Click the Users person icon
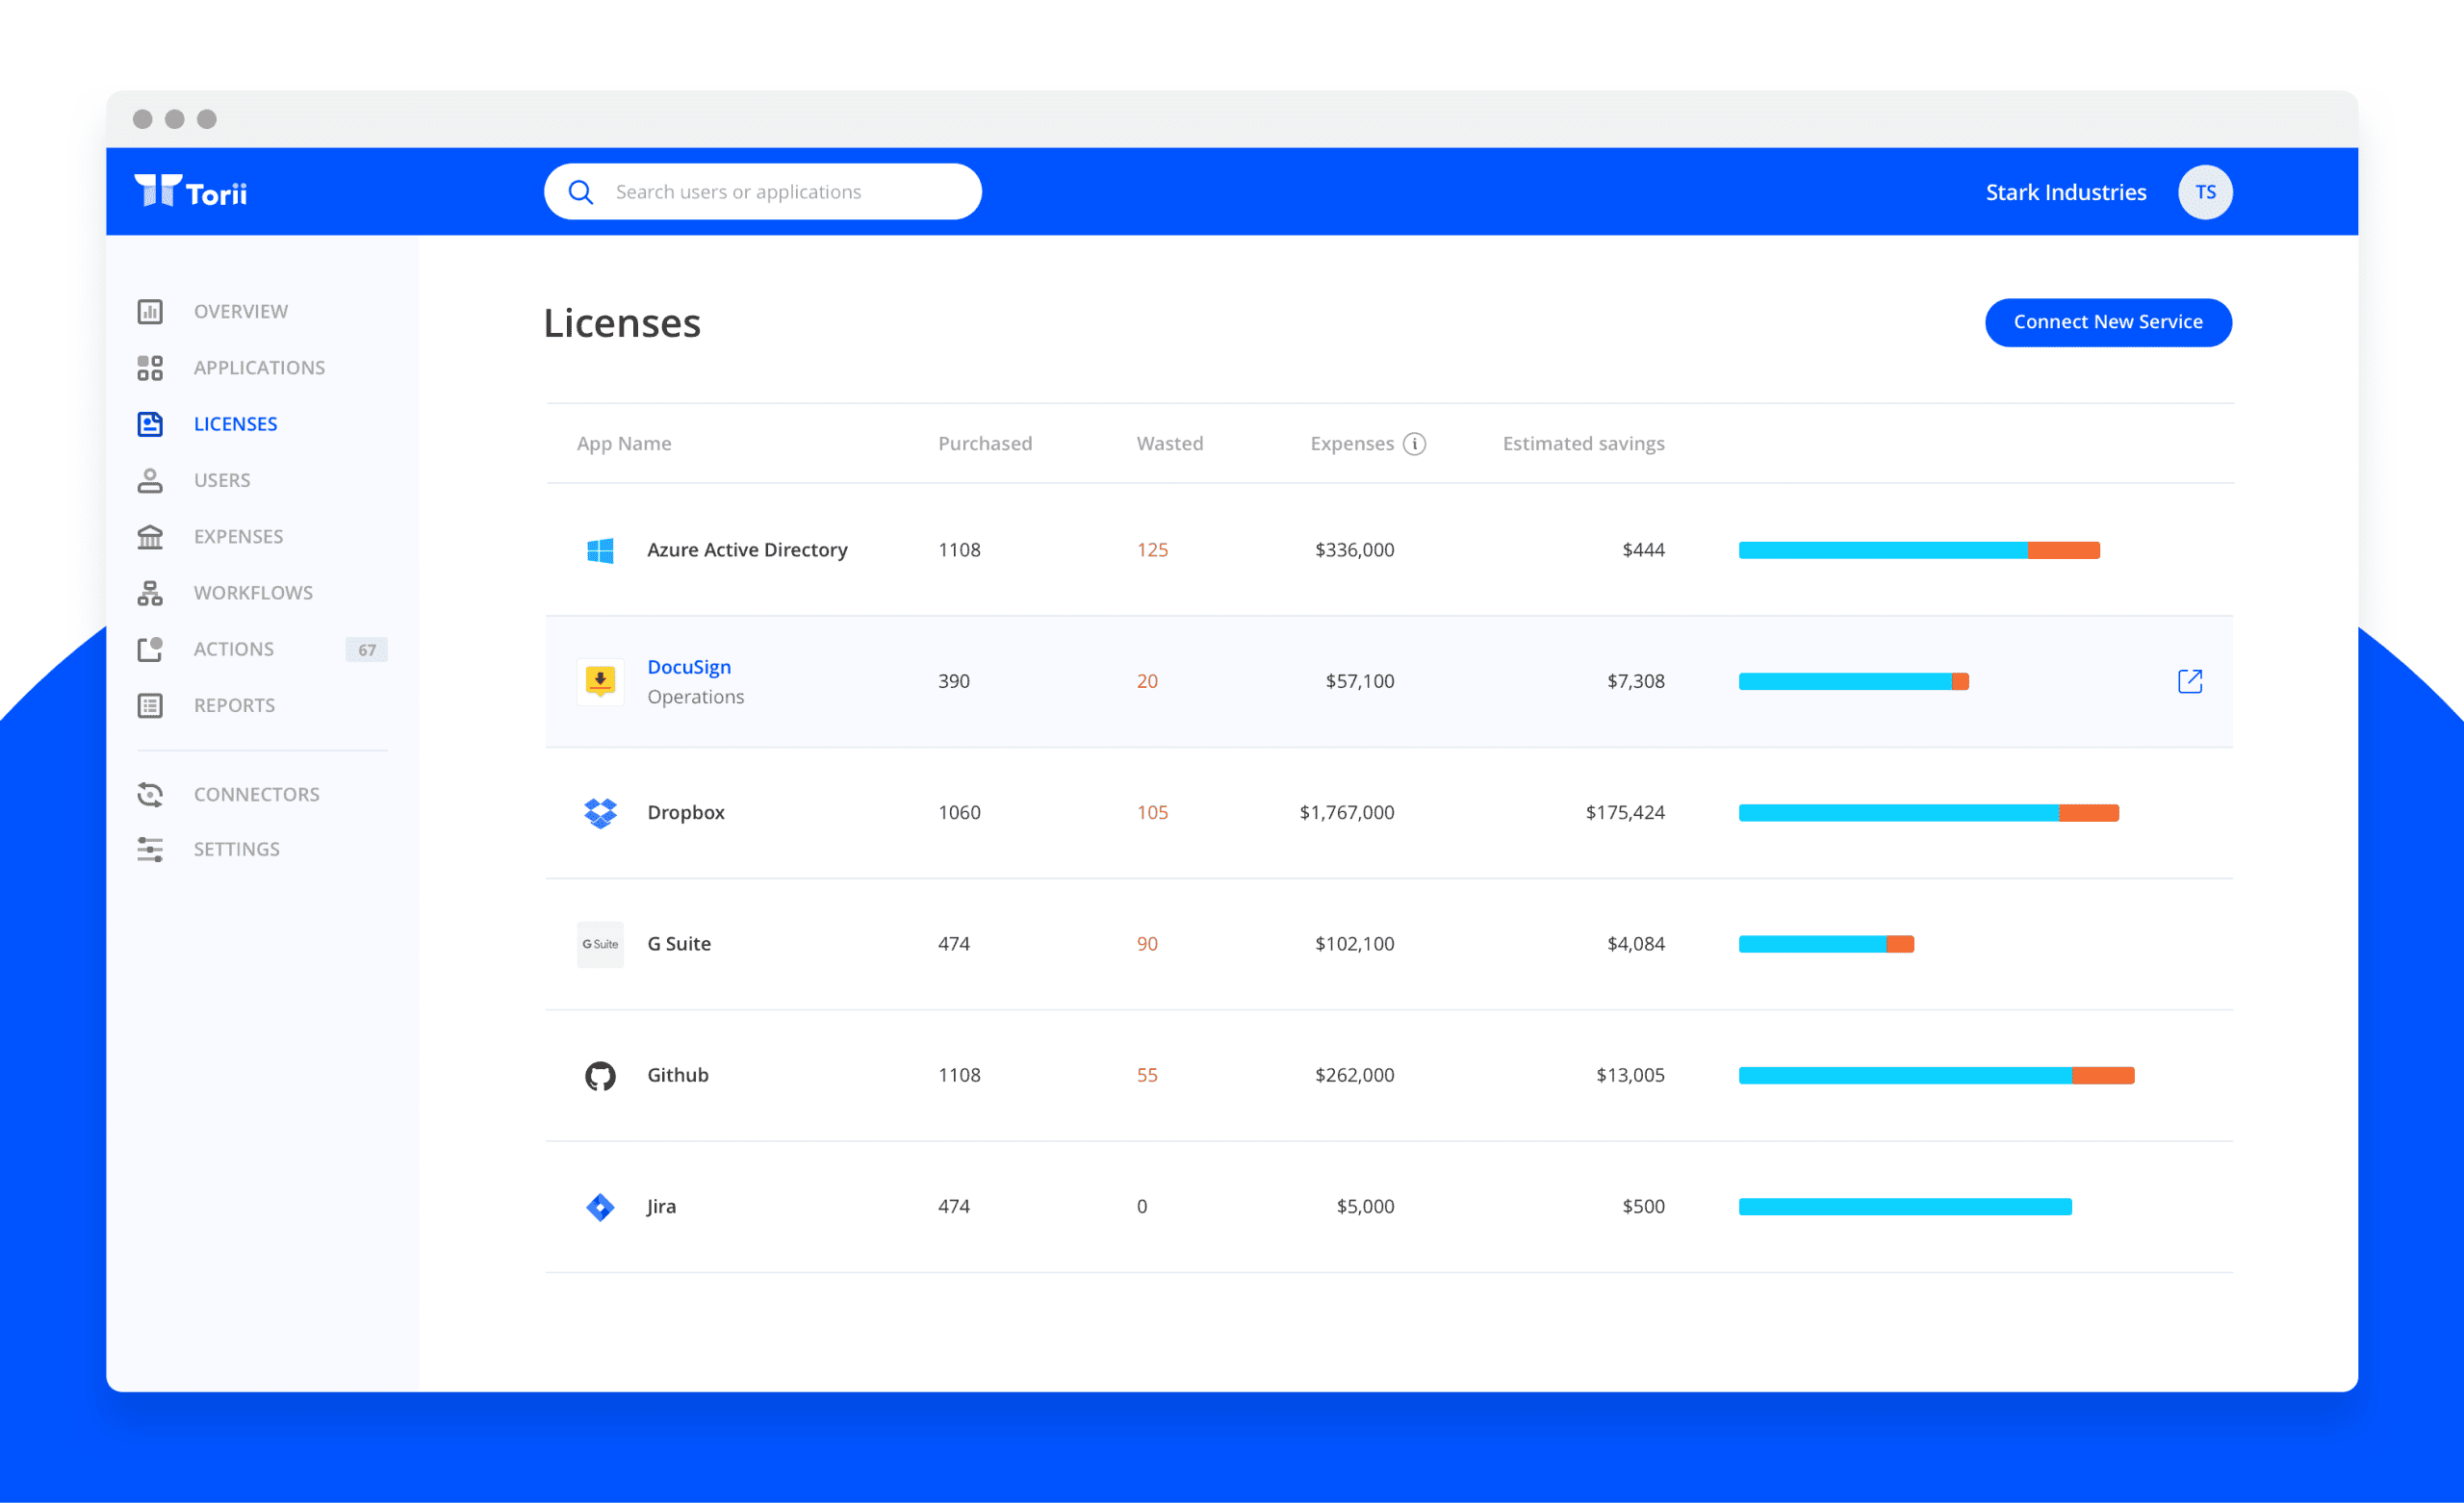The height and width of the screenshot is (1503, 2464). coord(150,481)
